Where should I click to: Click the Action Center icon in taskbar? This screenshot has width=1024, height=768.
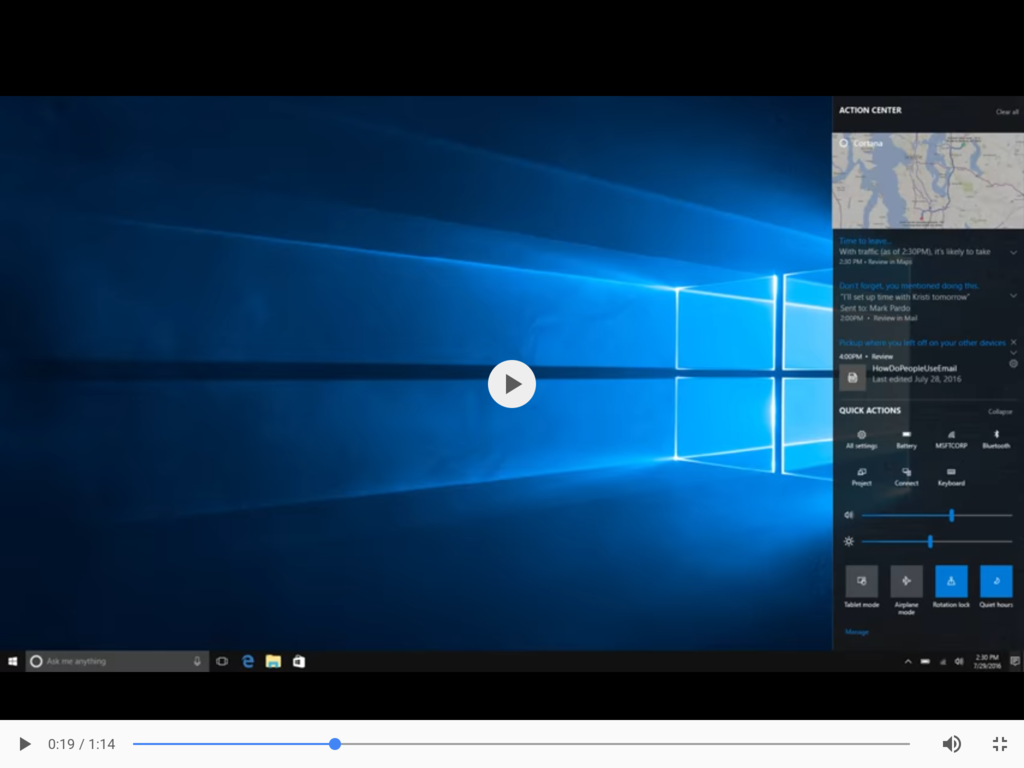coord(1014,662)
